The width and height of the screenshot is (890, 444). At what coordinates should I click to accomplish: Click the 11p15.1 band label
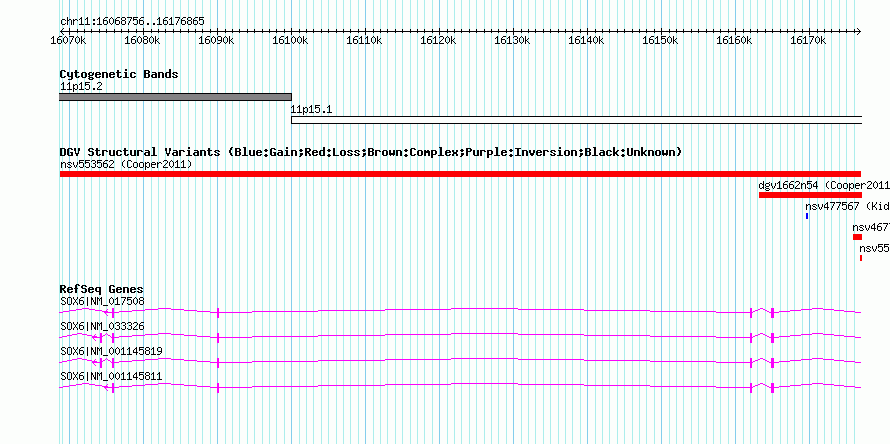(x=311, y=110)
